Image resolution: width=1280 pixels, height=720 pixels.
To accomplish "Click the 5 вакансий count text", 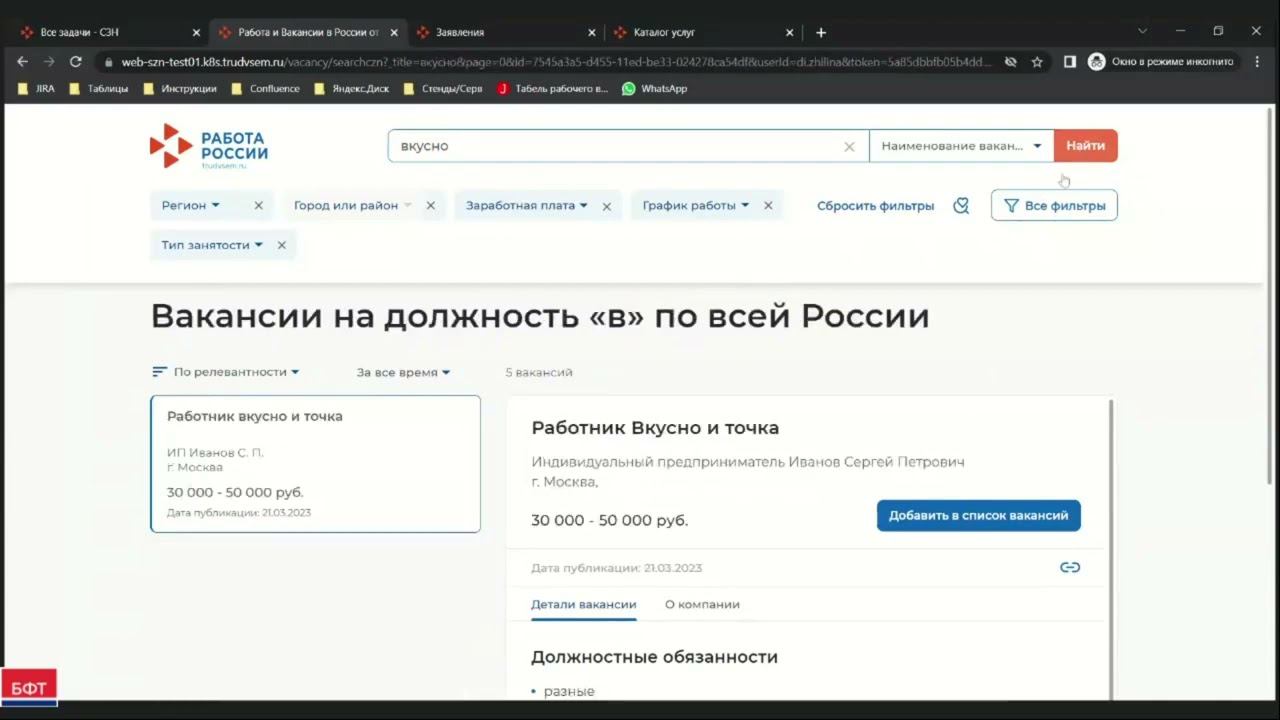I will pos(539,372).
